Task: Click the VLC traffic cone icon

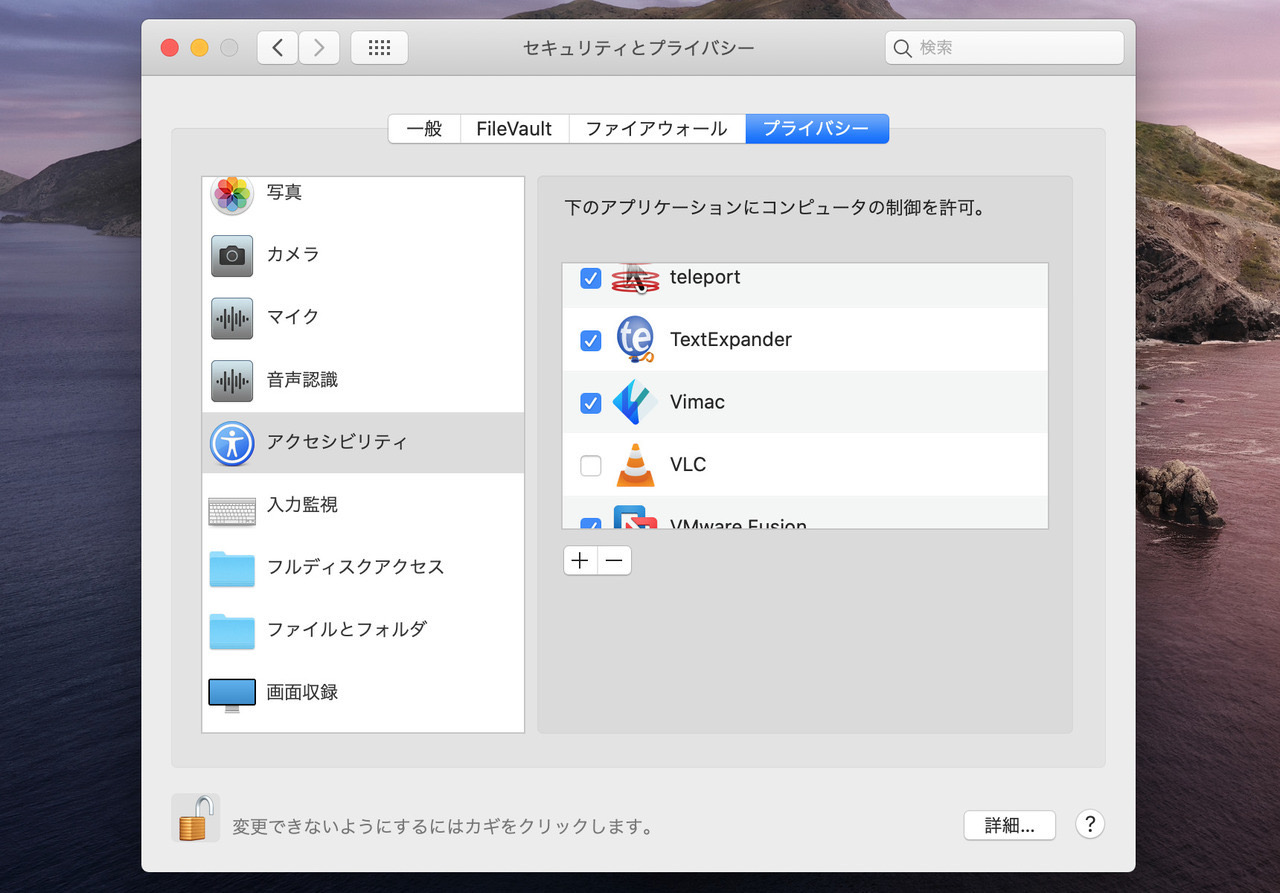Action: point(635,465)
